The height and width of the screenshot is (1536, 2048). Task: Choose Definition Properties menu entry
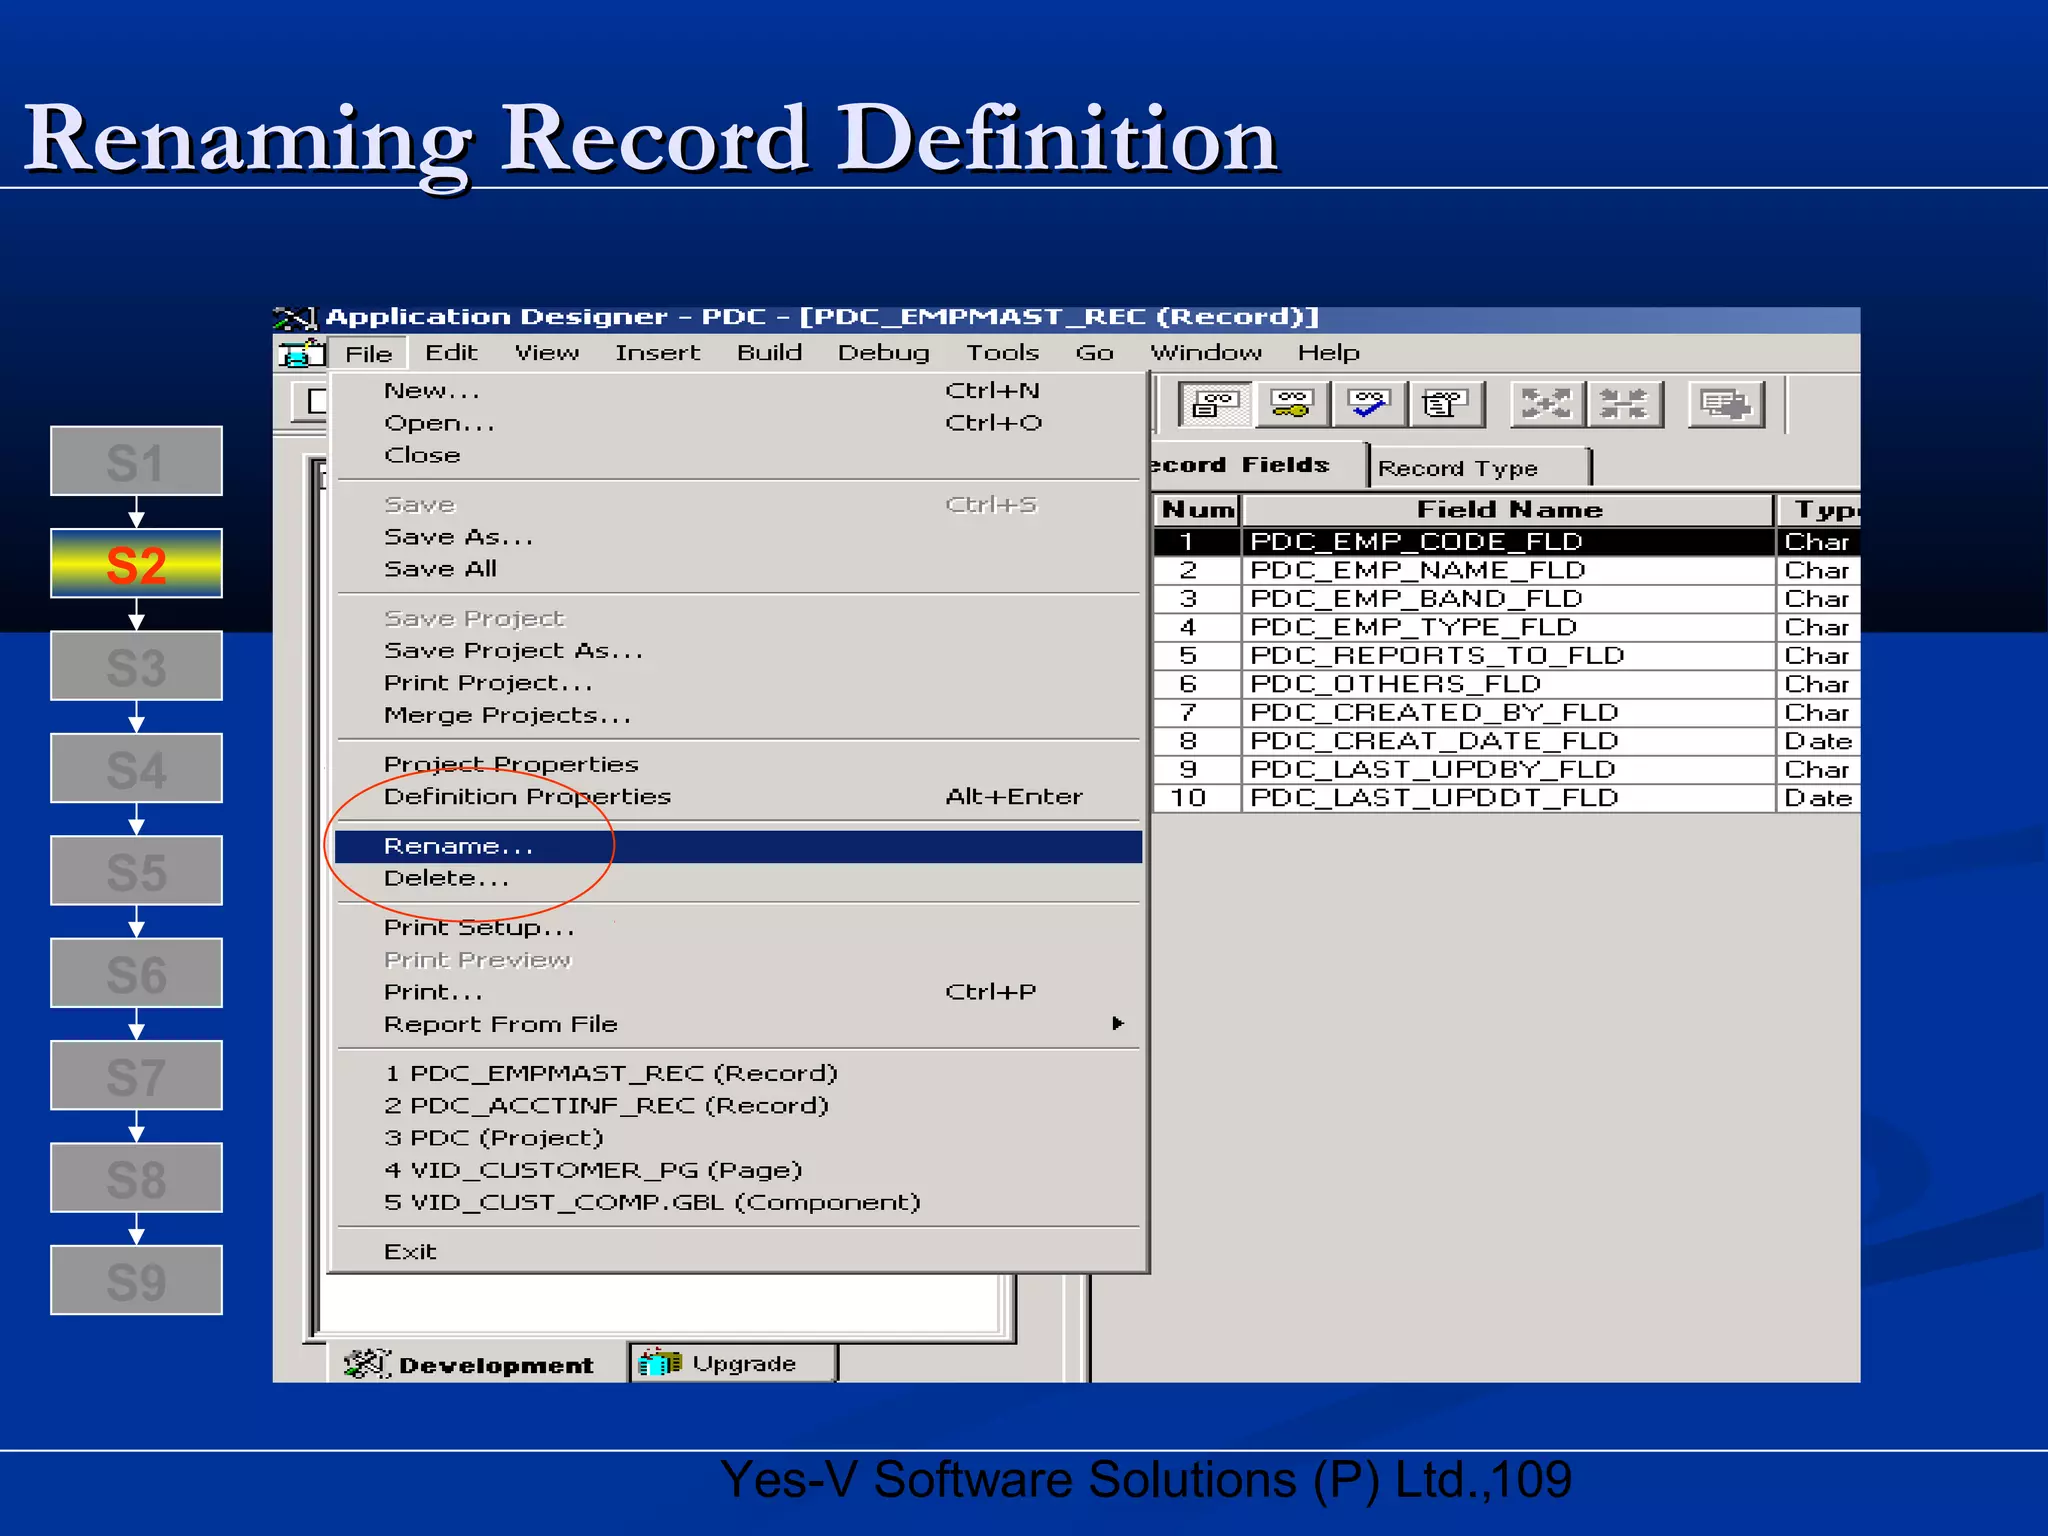click(x=738, y=796)
